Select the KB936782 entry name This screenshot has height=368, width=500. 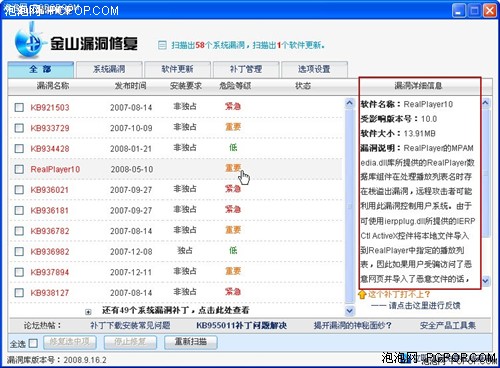50,231
